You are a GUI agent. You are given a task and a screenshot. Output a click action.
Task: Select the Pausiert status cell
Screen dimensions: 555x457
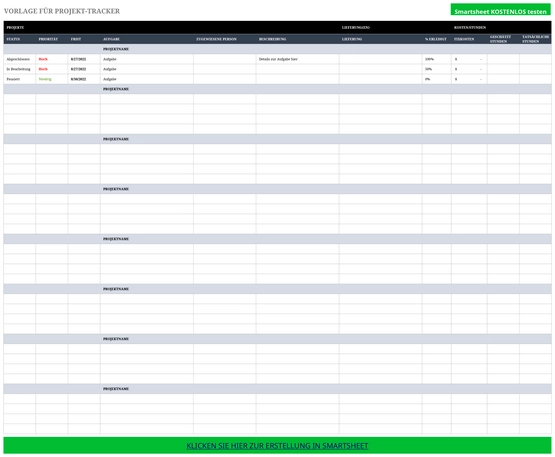[19, 79]
